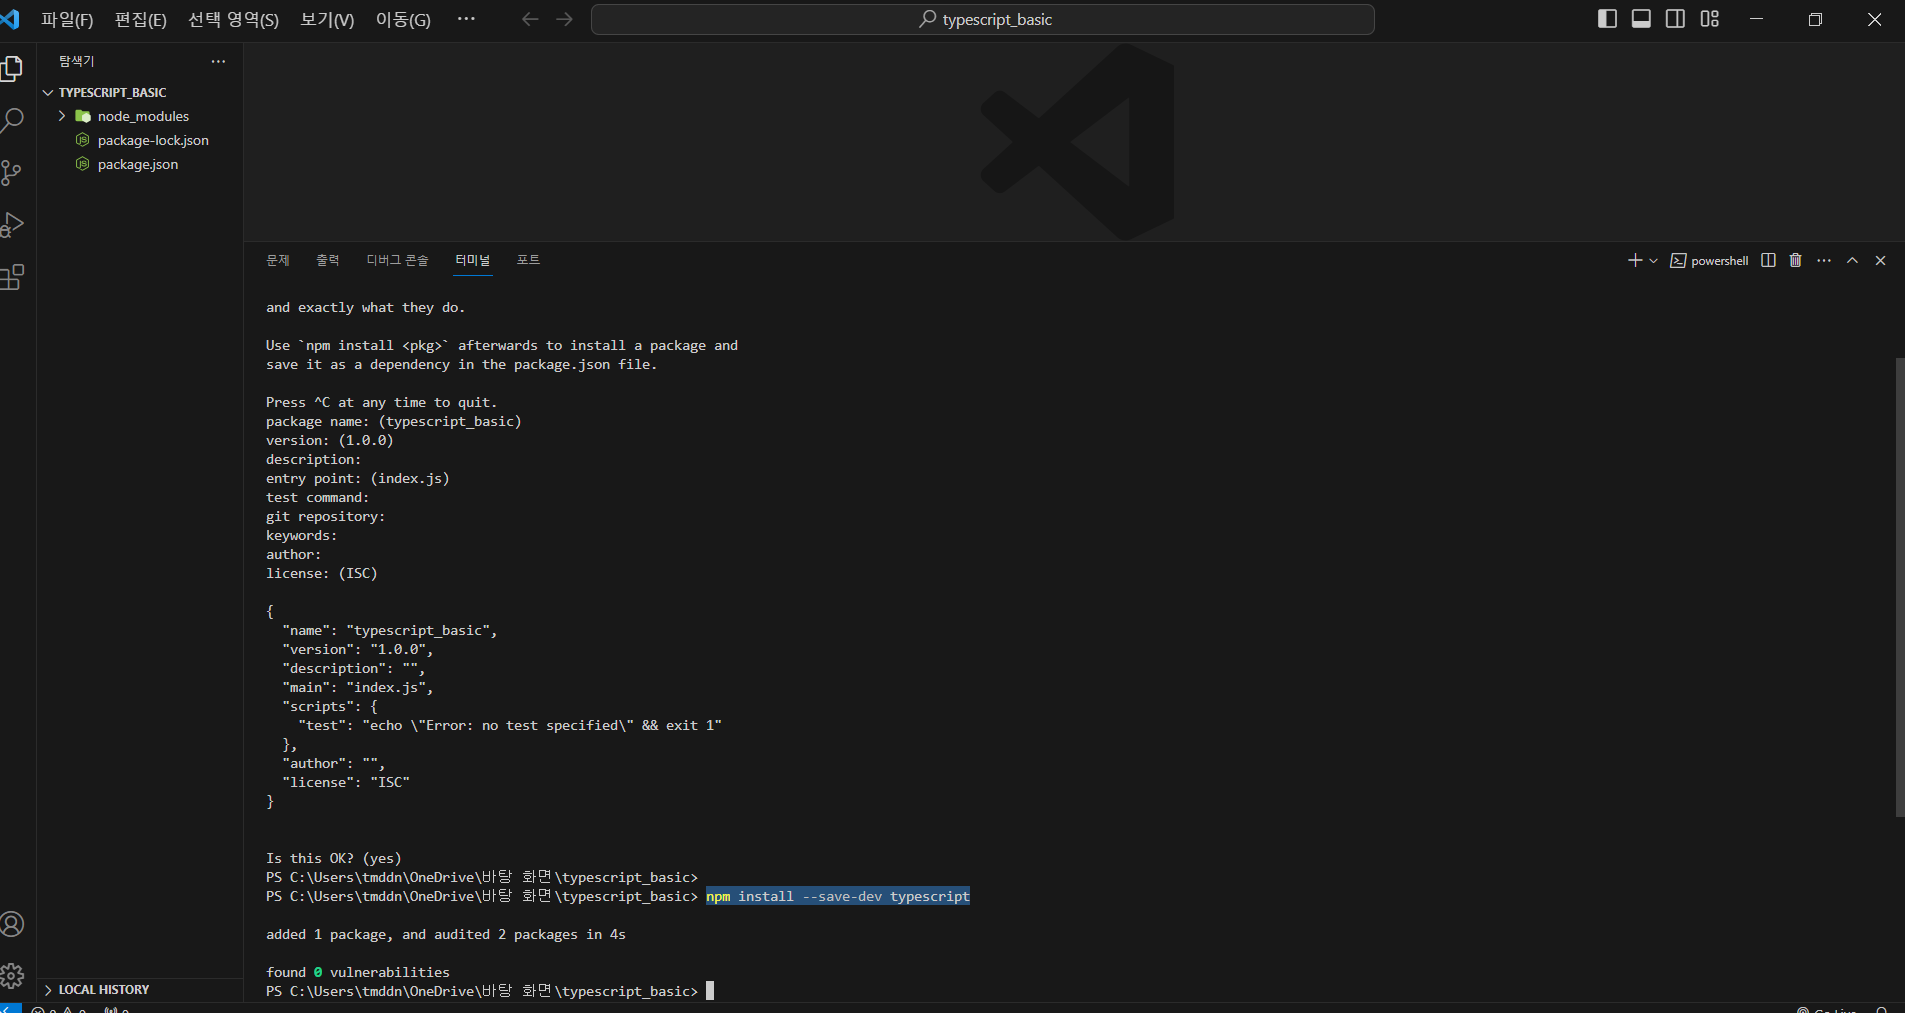Open the Run and Debug view
This screenshot has height=1013, width=1905.
click(12, 225)
